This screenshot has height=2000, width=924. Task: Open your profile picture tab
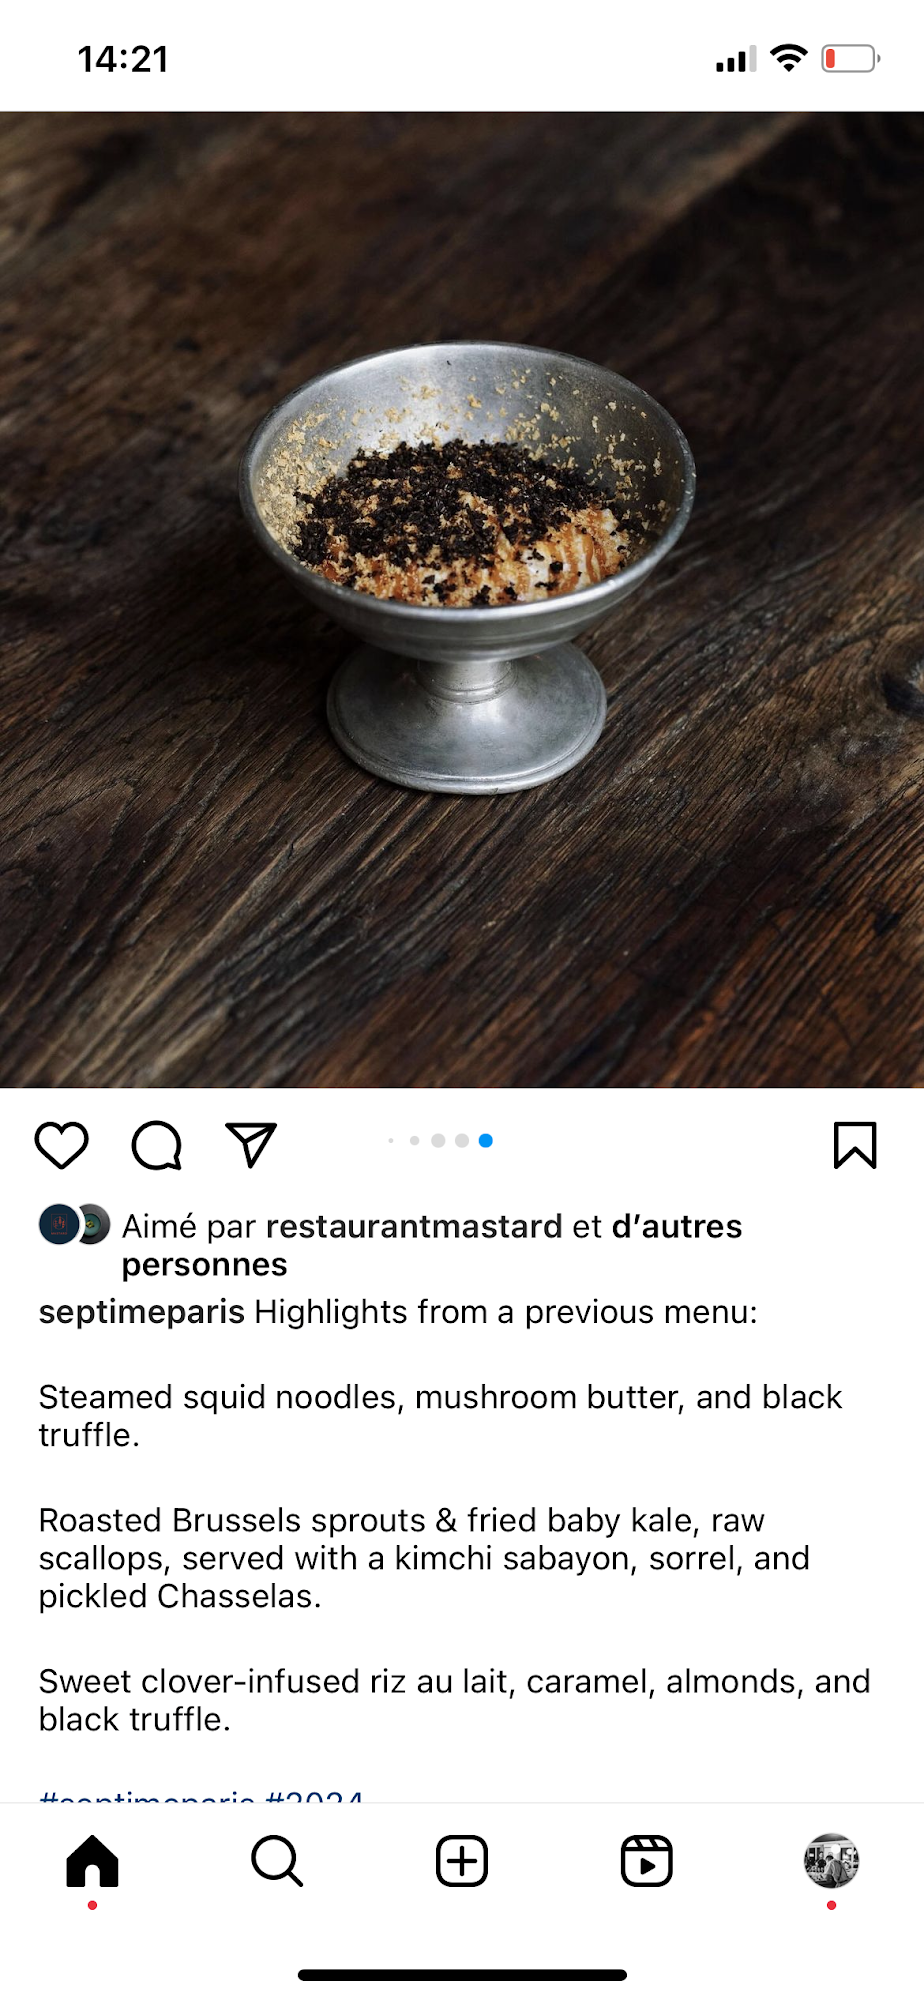tap(831, 1861)
